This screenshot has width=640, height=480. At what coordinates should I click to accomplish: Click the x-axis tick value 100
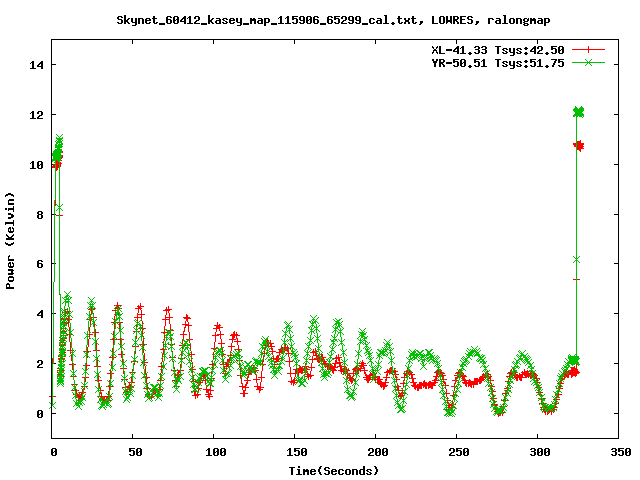(x=216, y=452)
